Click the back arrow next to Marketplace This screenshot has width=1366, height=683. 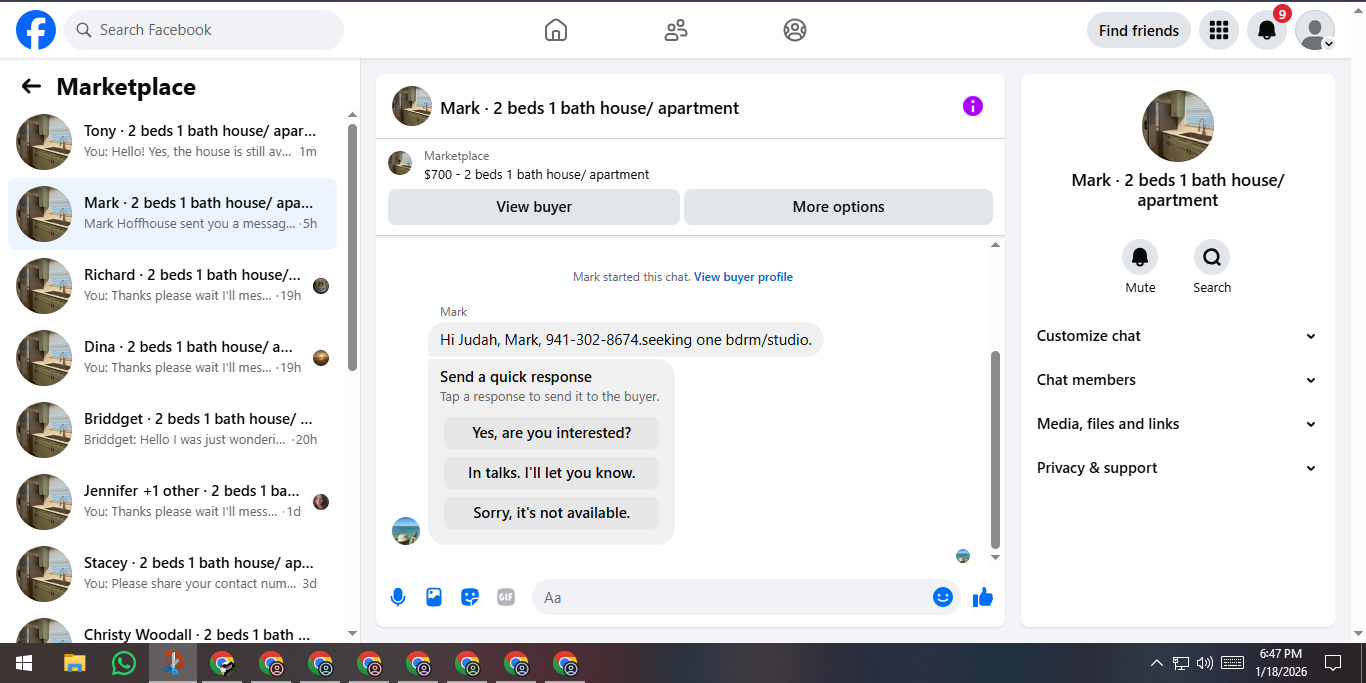click(x=31, y=87)
